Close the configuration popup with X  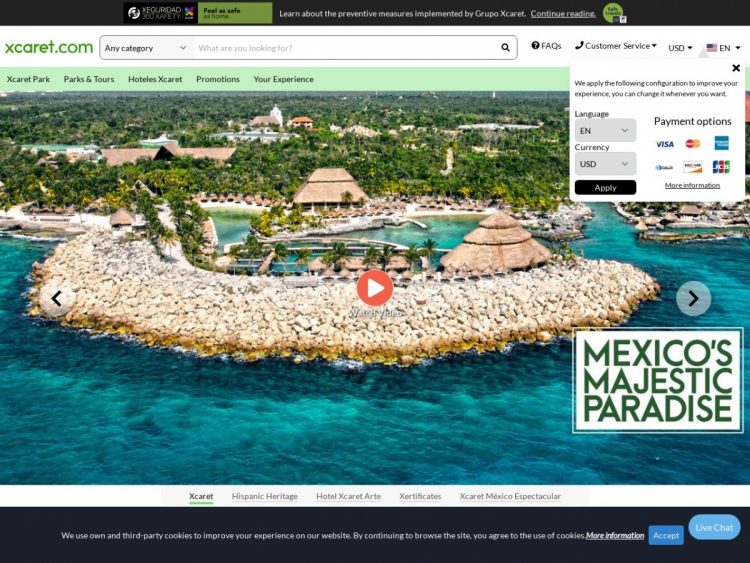(x=736, y=69)
